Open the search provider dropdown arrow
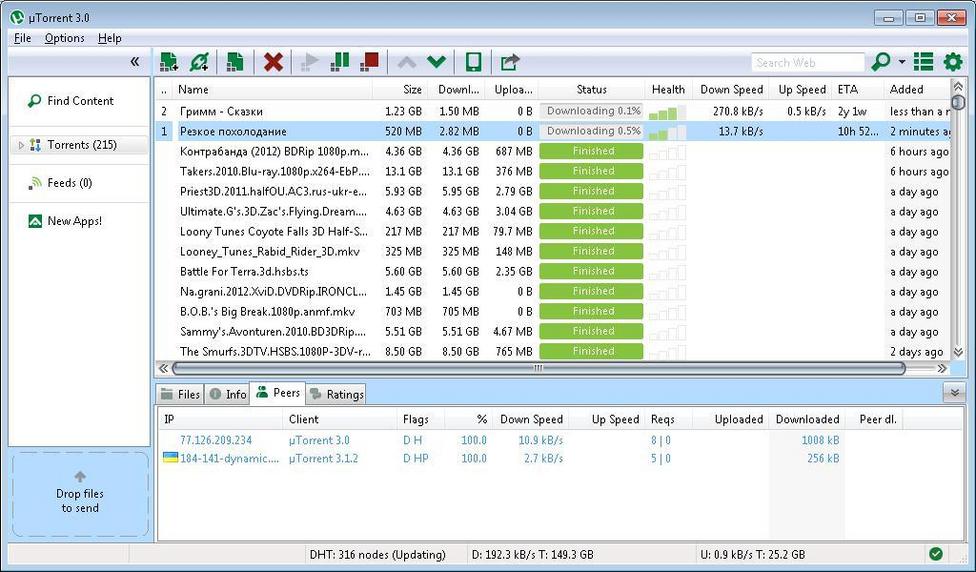Viewport: 976px width, 572px height. [x=902, y=62]
